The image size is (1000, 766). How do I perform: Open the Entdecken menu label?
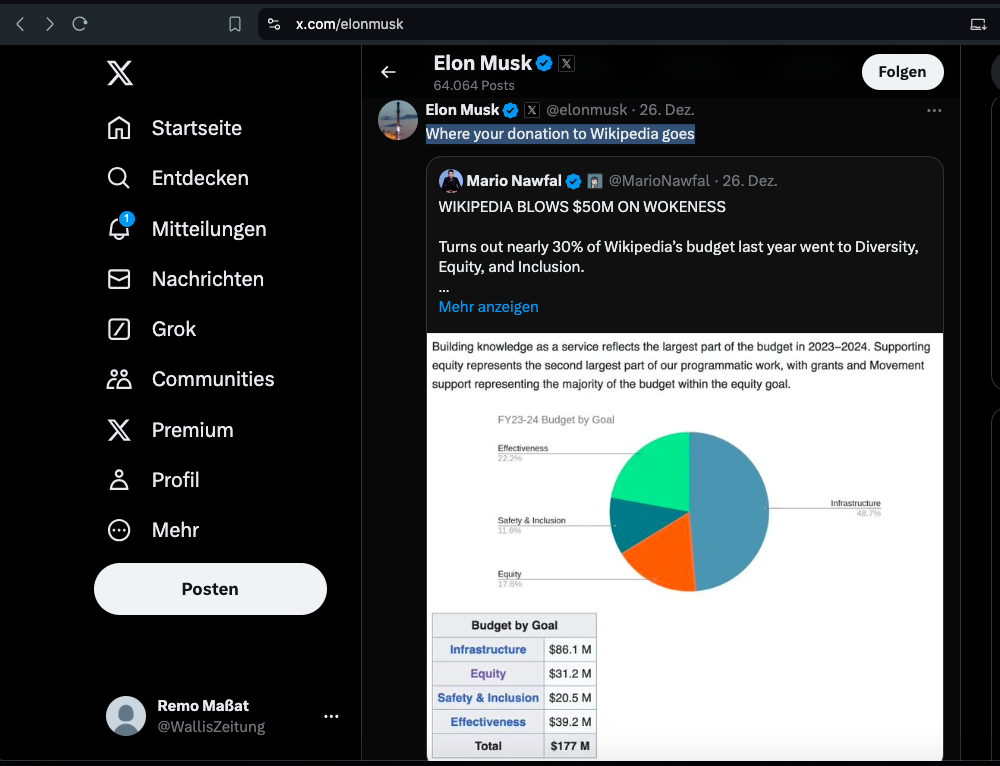200,178
